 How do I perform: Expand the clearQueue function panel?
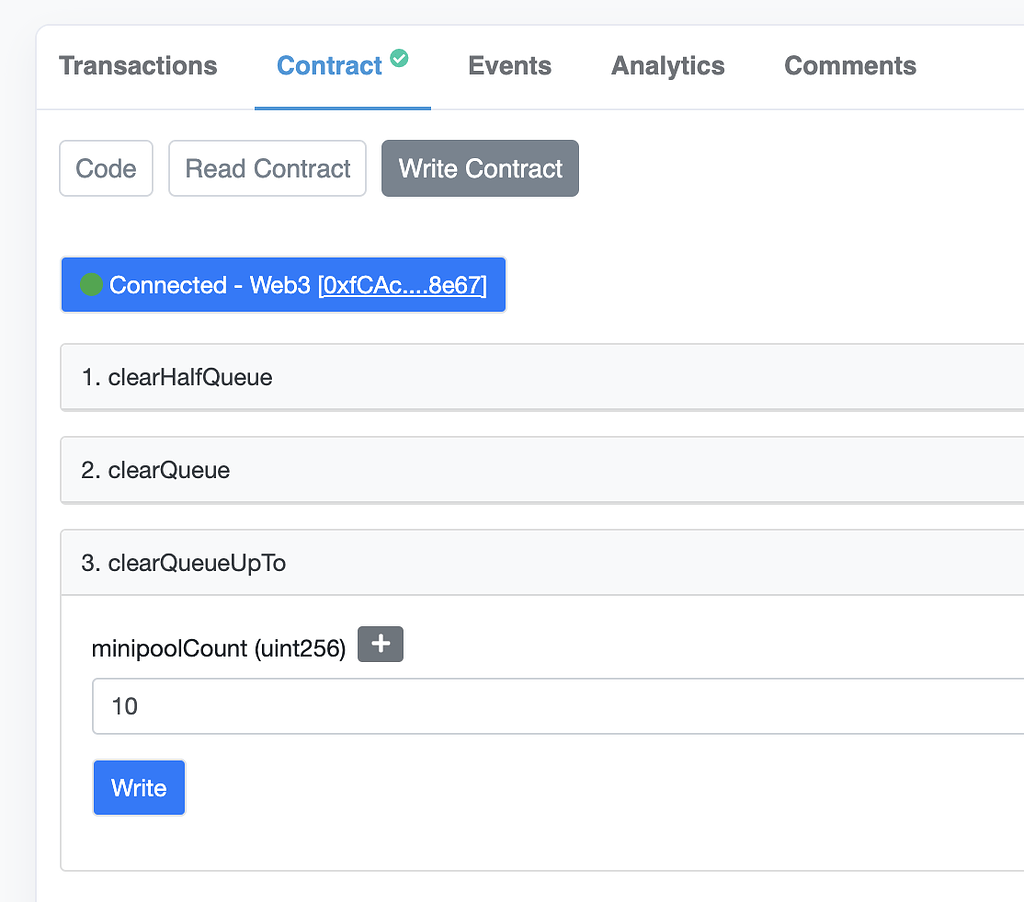[400, 469]
